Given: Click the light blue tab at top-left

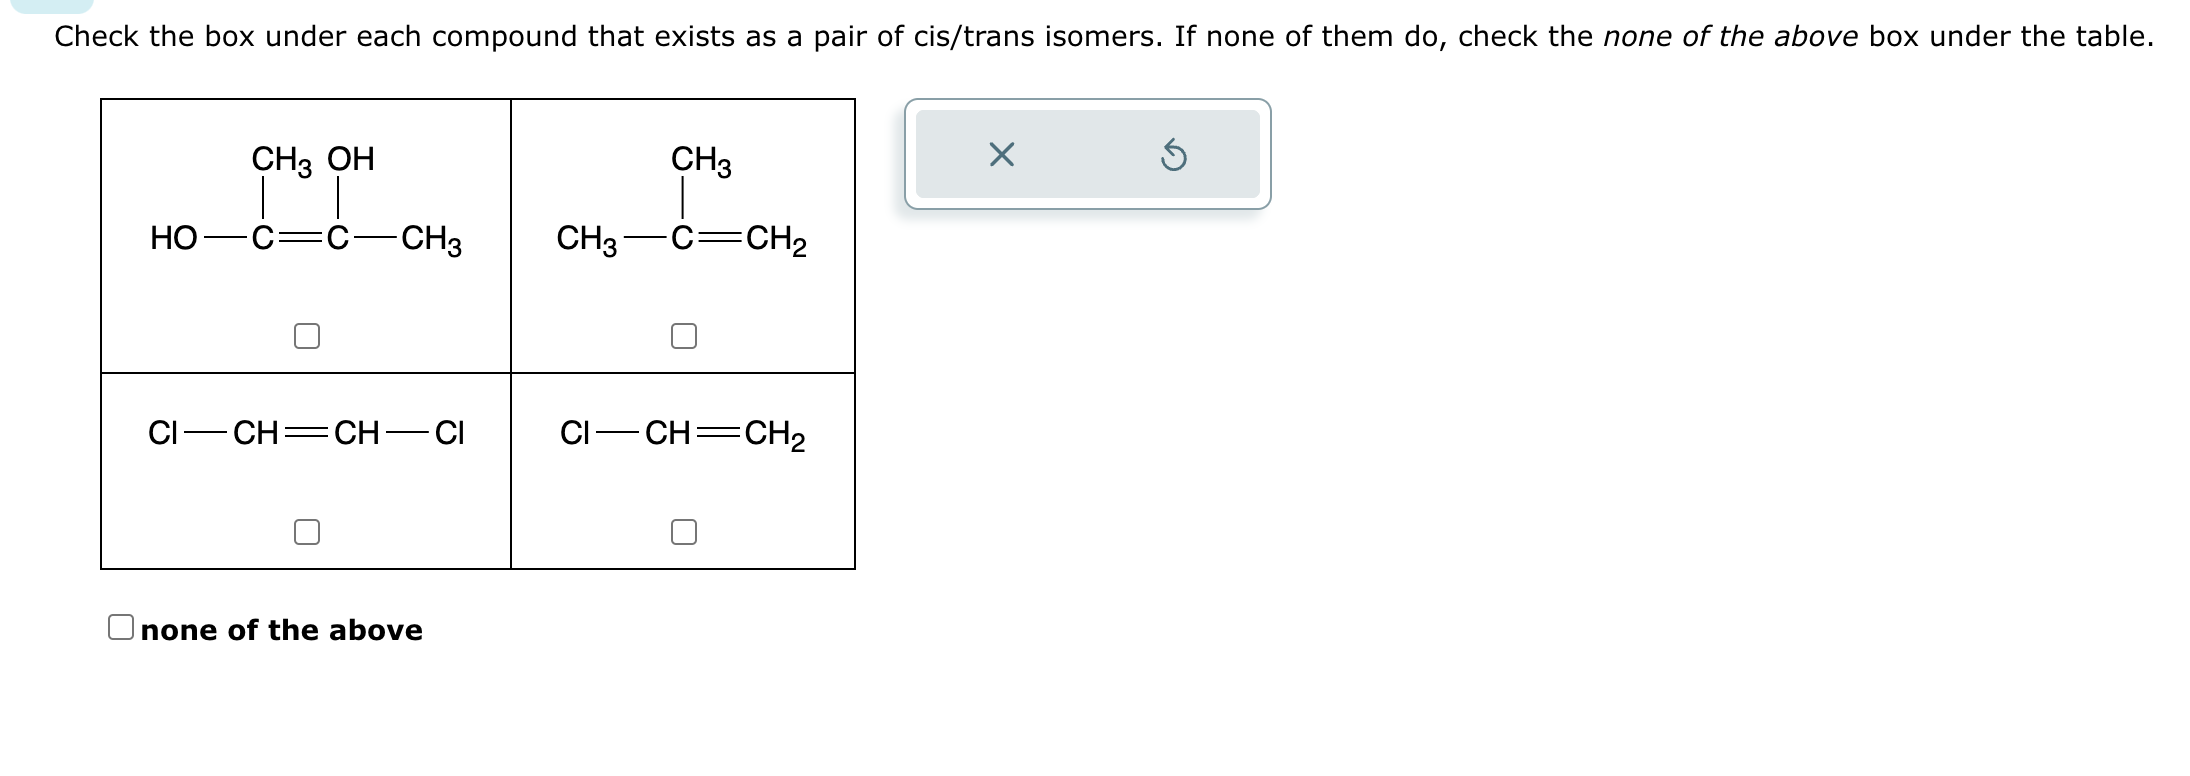Looking at the screenshot, I should pyautogui.click(x=52, y=5).
